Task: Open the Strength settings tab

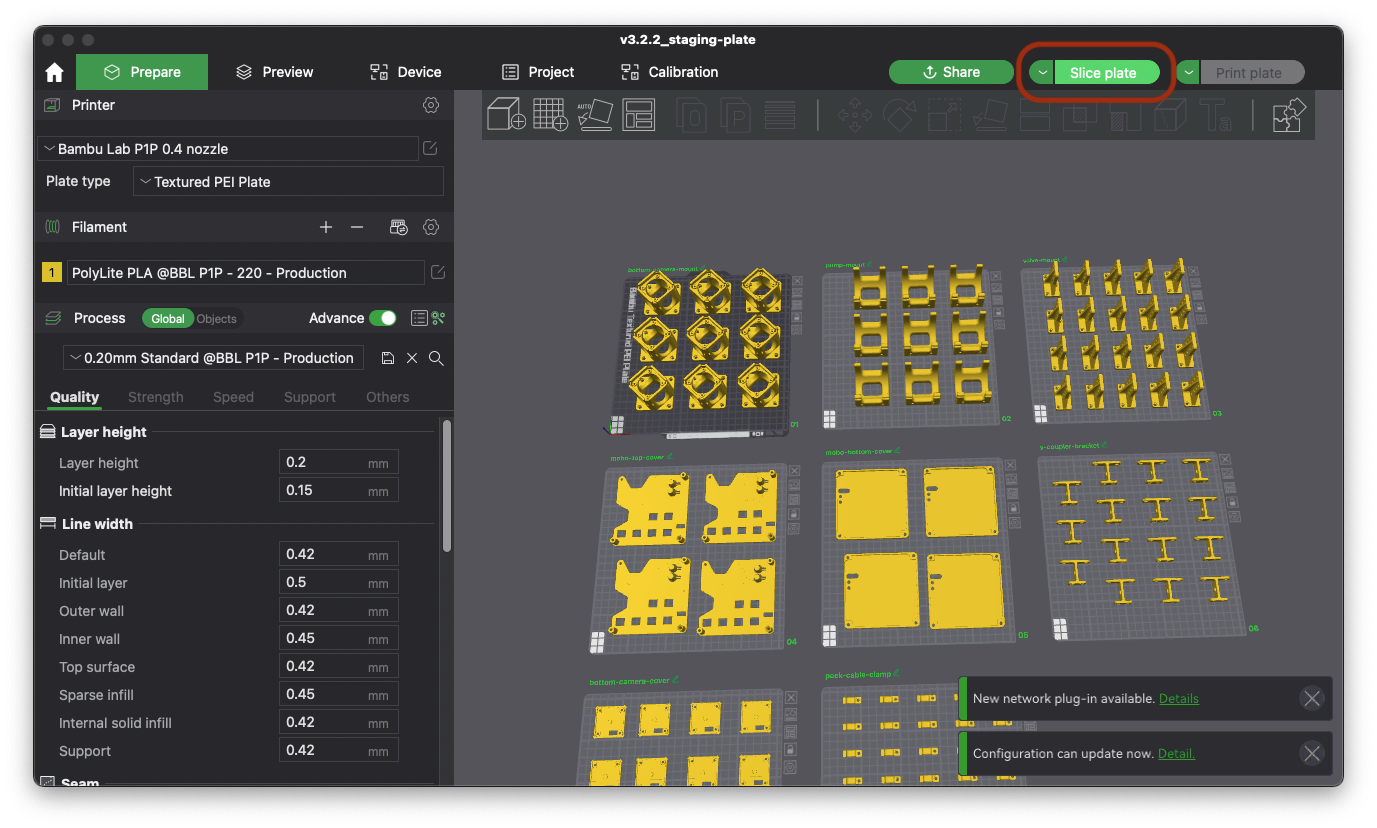Action: (156, 397)
